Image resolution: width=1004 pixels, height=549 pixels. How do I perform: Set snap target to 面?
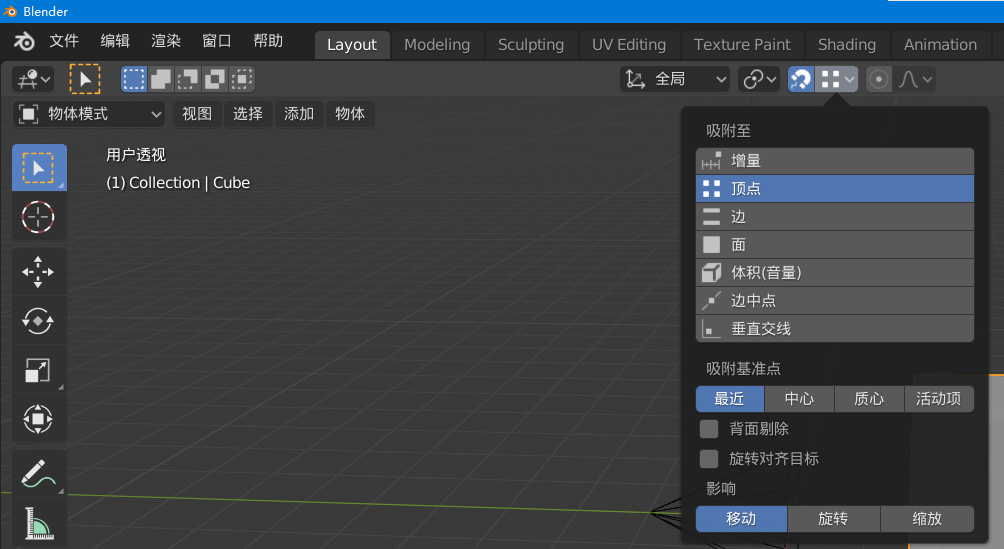(x=835, y=245)
